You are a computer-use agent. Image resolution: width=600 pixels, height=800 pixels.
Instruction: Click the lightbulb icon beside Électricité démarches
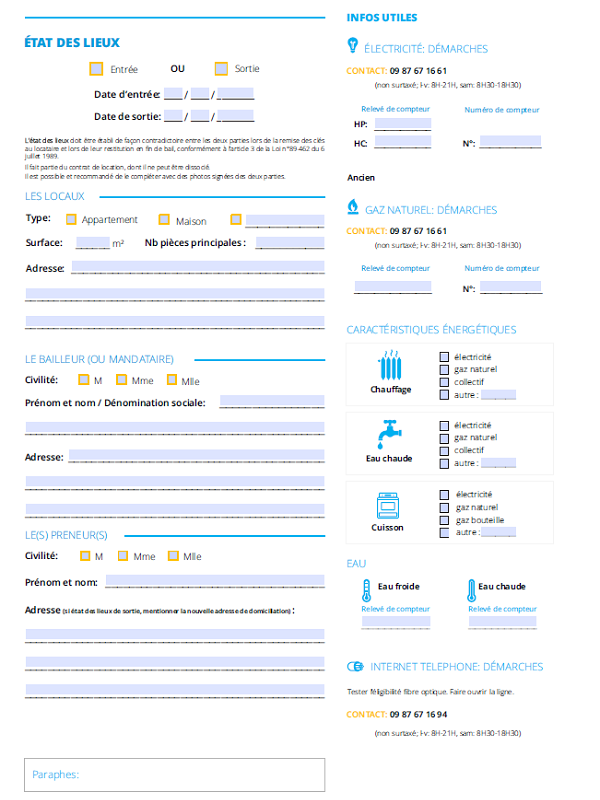click(x=353, y=45)
